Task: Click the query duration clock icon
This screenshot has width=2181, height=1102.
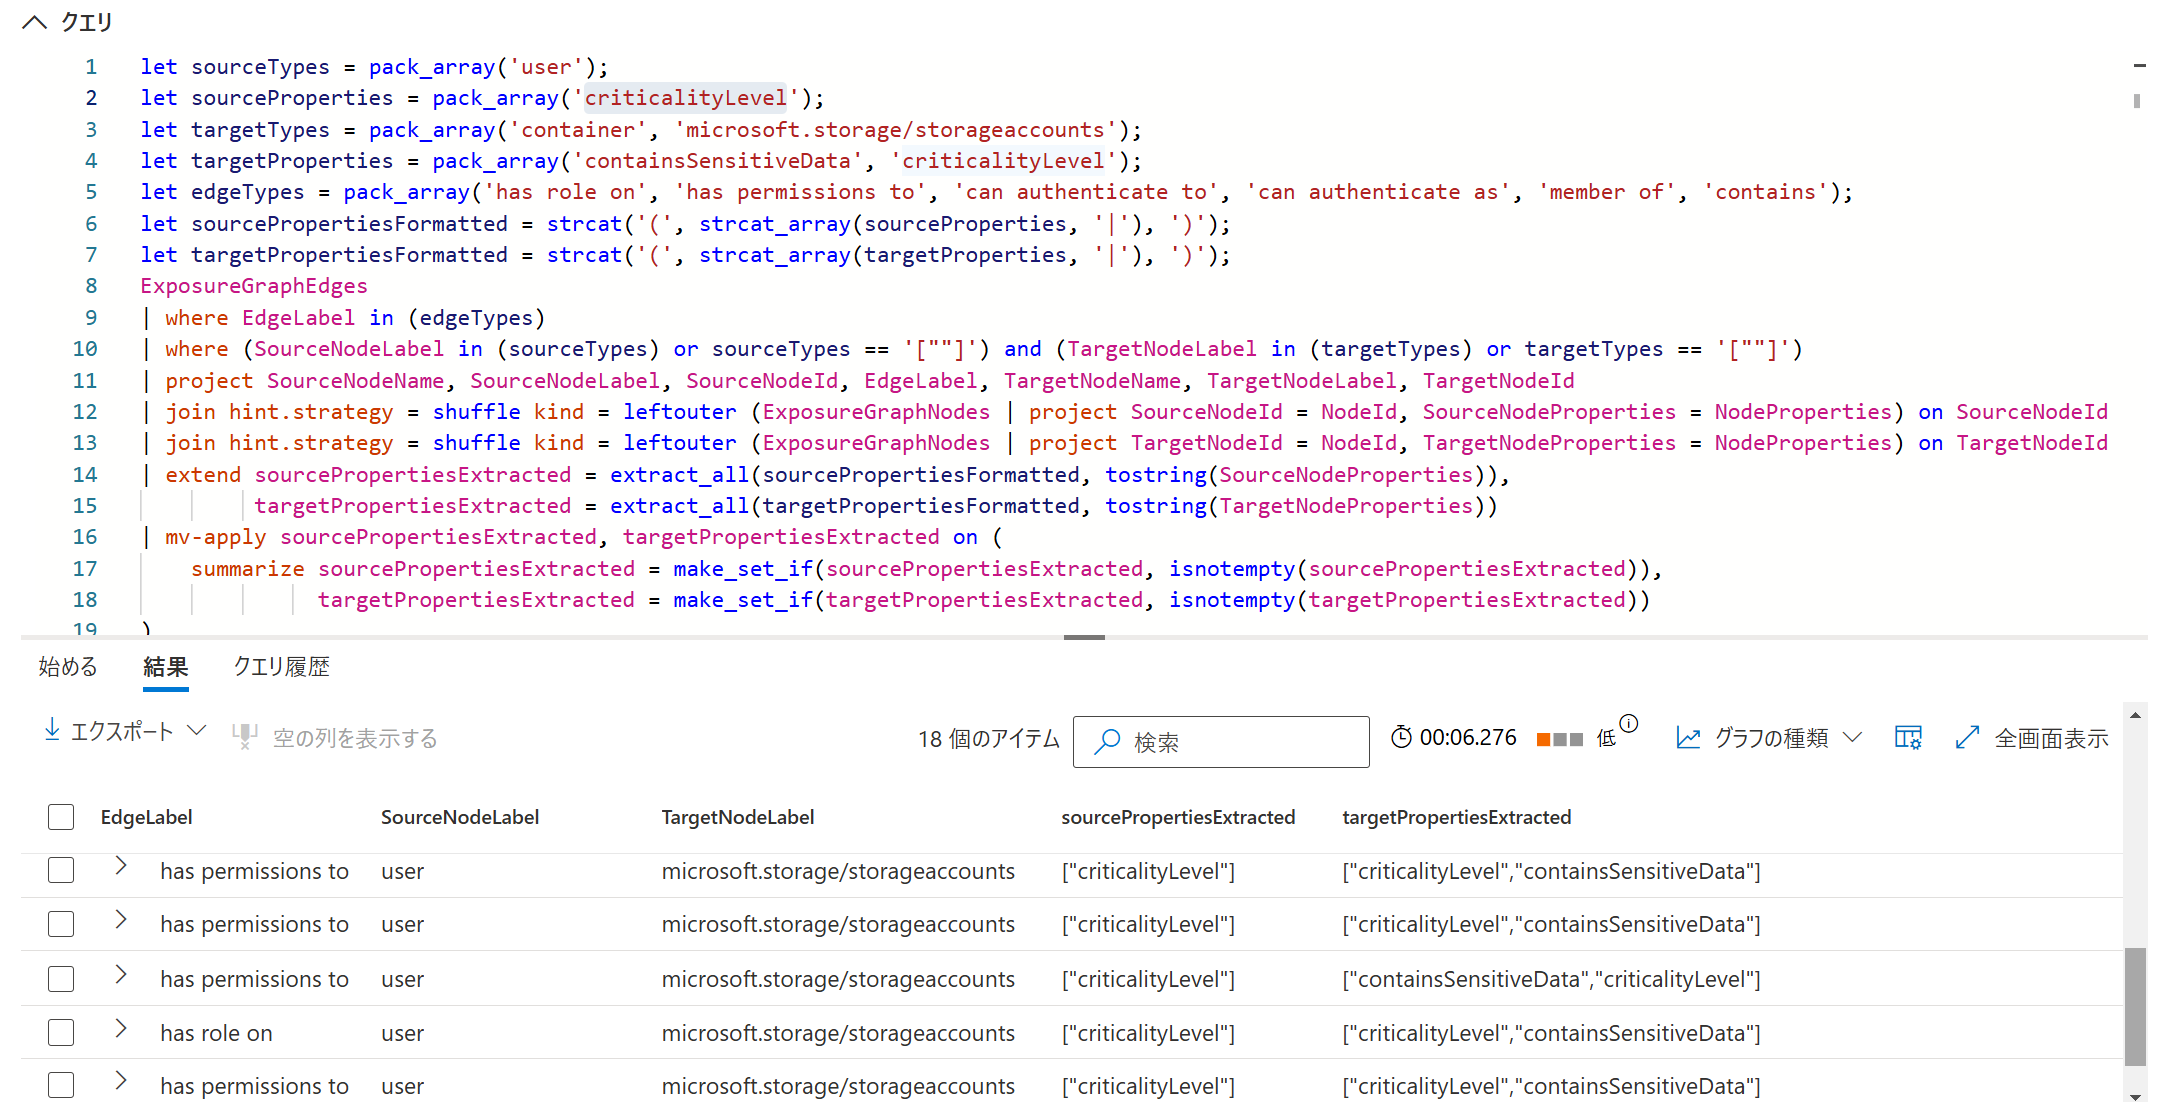Action: (1401, 737)
